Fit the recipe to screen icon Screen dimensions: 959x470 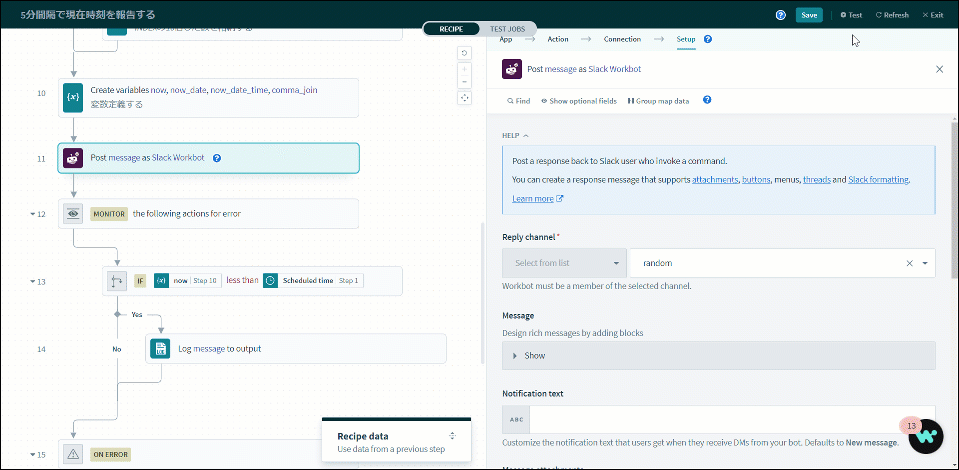click(465, 98)
